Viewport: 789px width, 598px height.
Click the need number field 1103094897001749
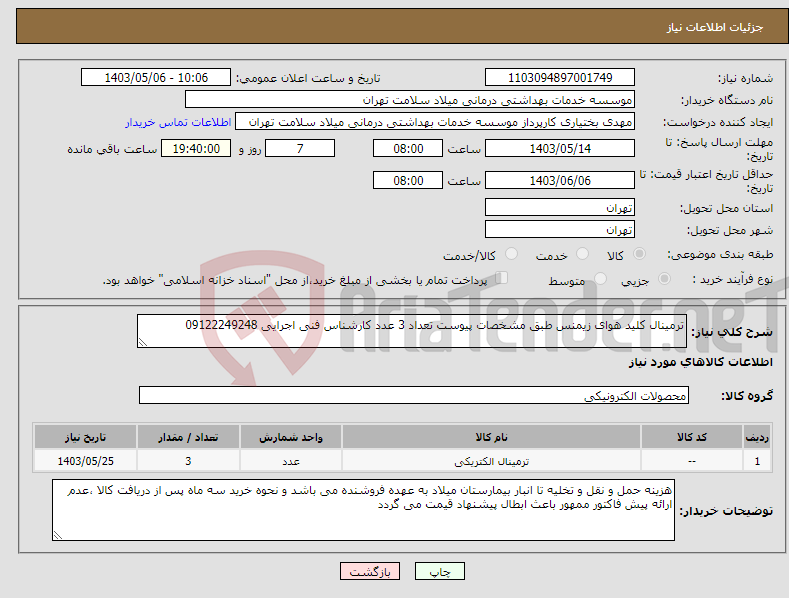[x=560, y=78]
